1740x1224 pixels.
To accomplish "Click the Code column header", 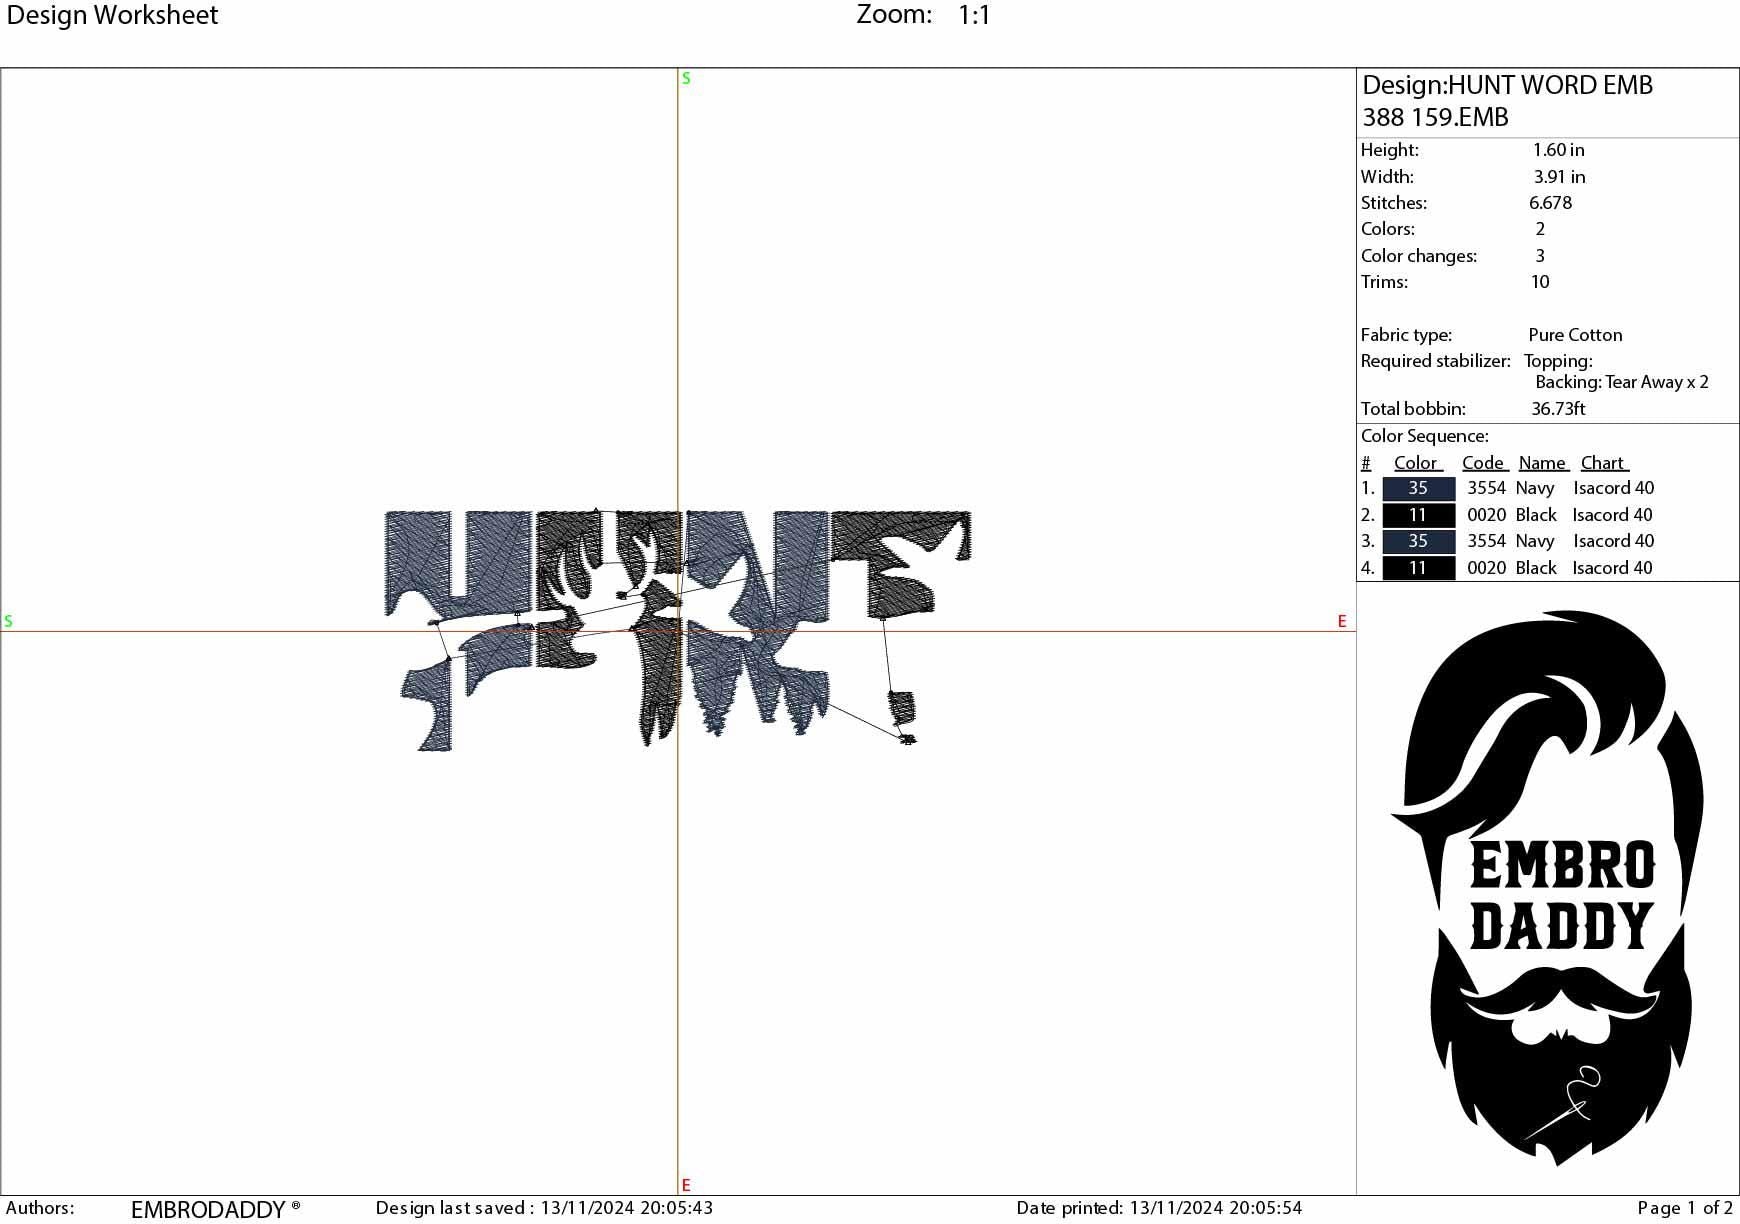I will 1483,463.
